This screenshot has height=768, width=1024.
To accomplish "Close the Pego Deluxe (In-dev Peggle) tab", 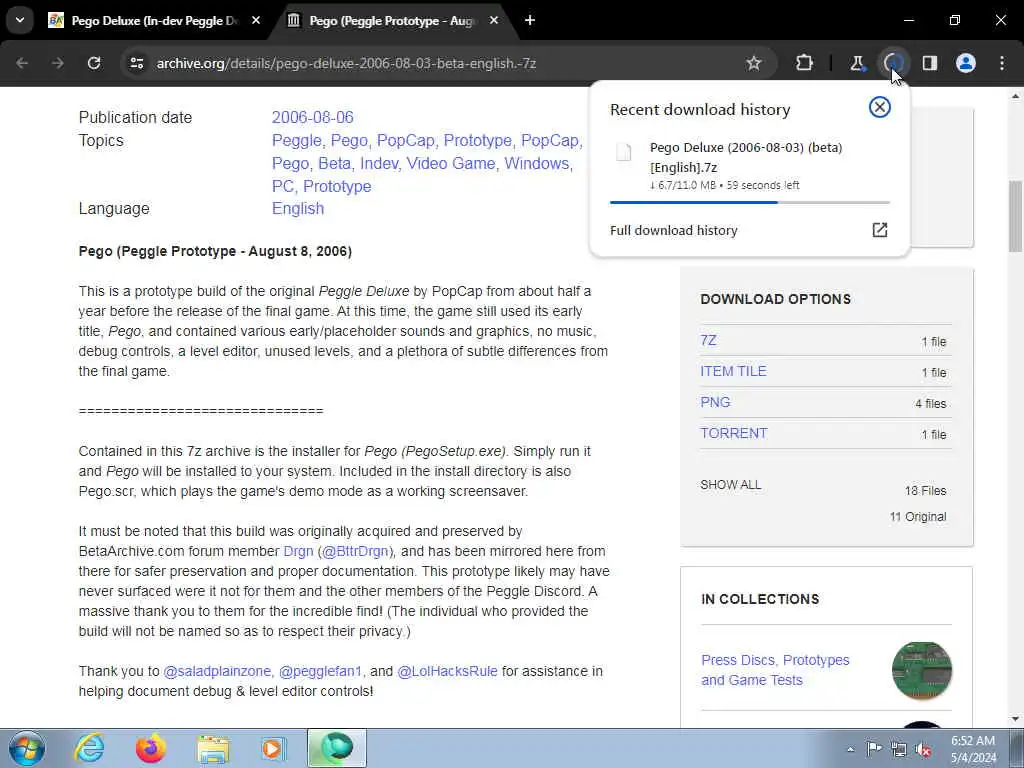I will tap(256, 20).
